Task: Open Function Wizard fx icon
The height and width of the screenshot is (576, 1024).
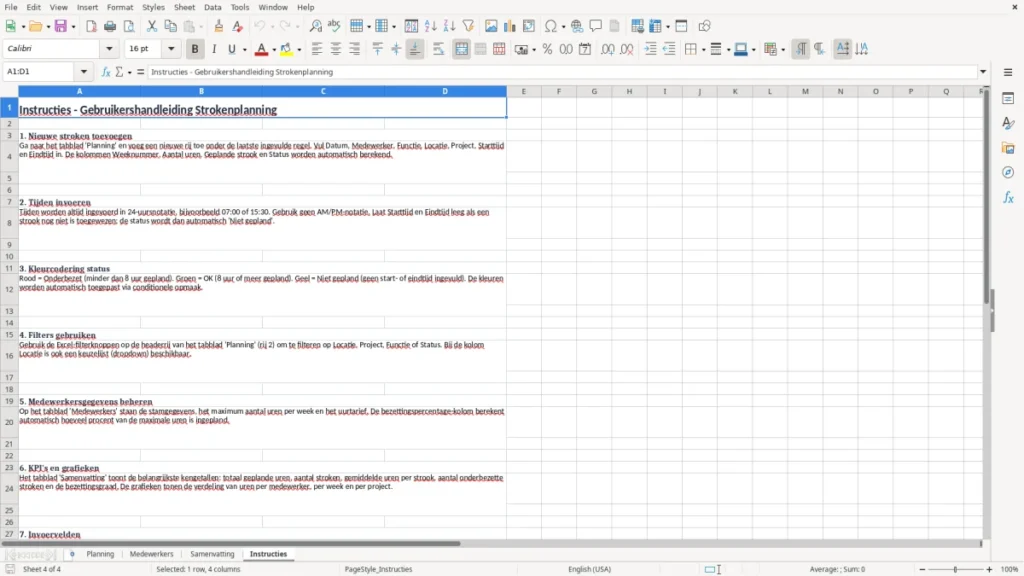Action: tap(106, 72)
